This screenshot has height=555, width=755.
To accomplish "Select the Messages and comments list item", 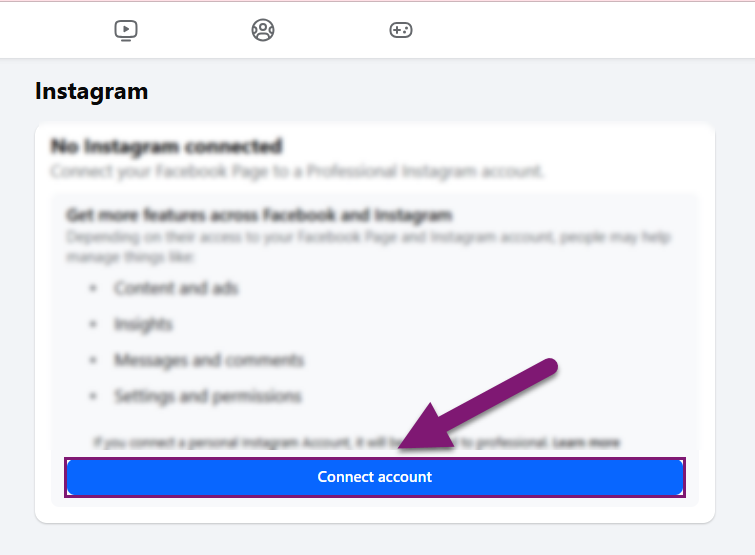I will pos(209,360).
